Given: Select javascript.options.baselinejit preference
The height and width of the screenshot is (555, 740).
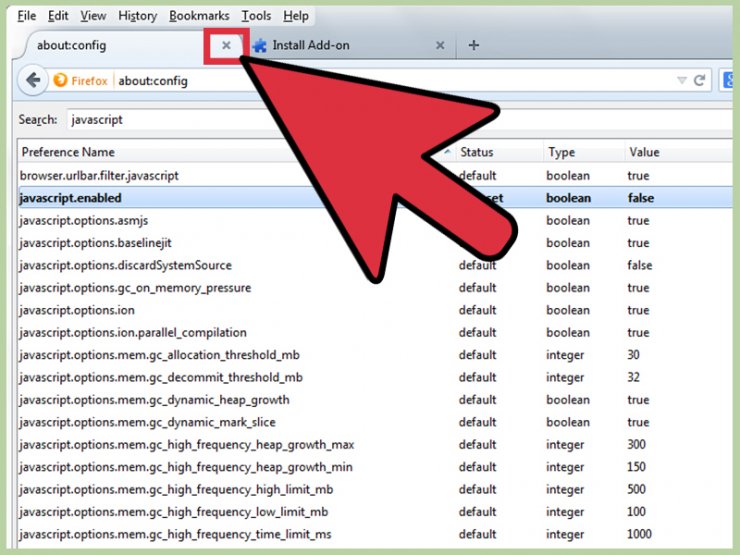Looking at the screenshot, I should (x=375, y=243).
